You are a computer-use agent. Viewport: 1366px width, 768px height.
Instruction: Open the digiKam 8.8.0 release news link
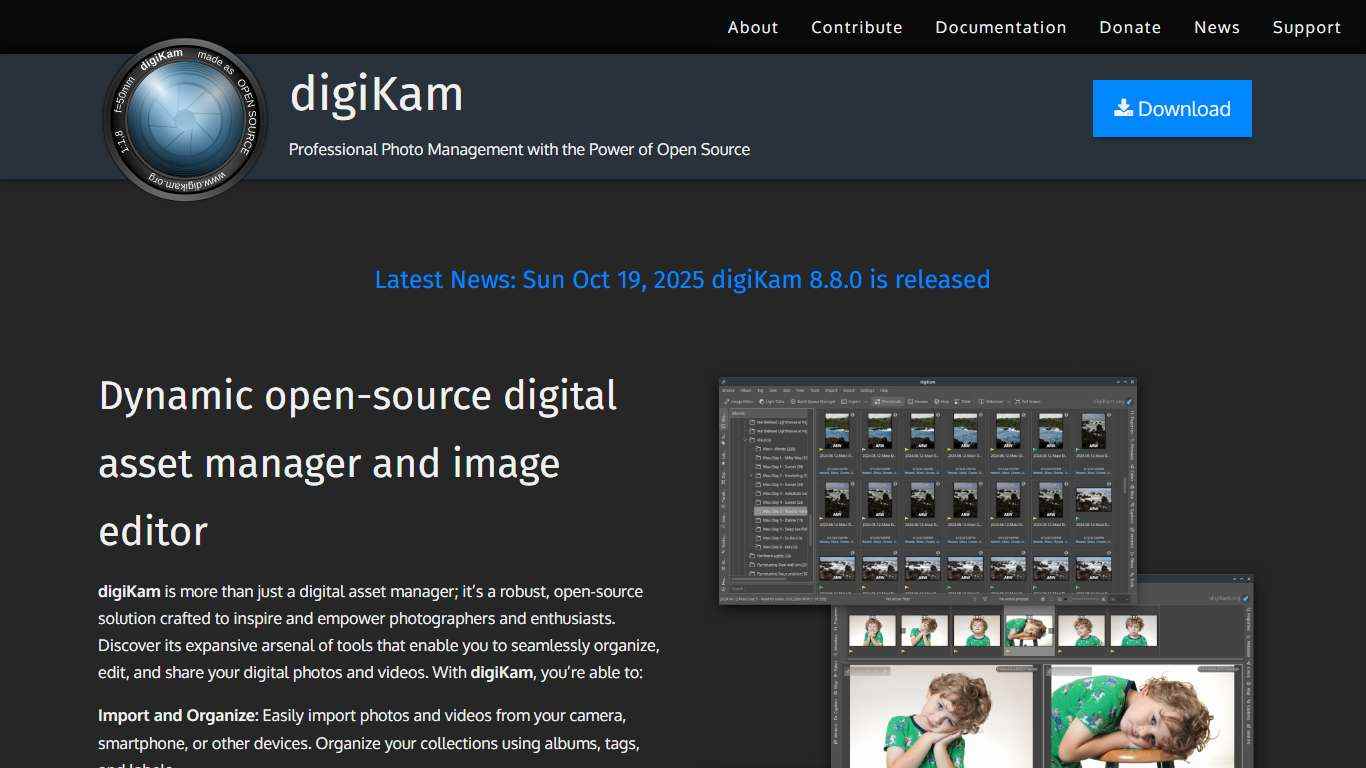pos(683,280)
